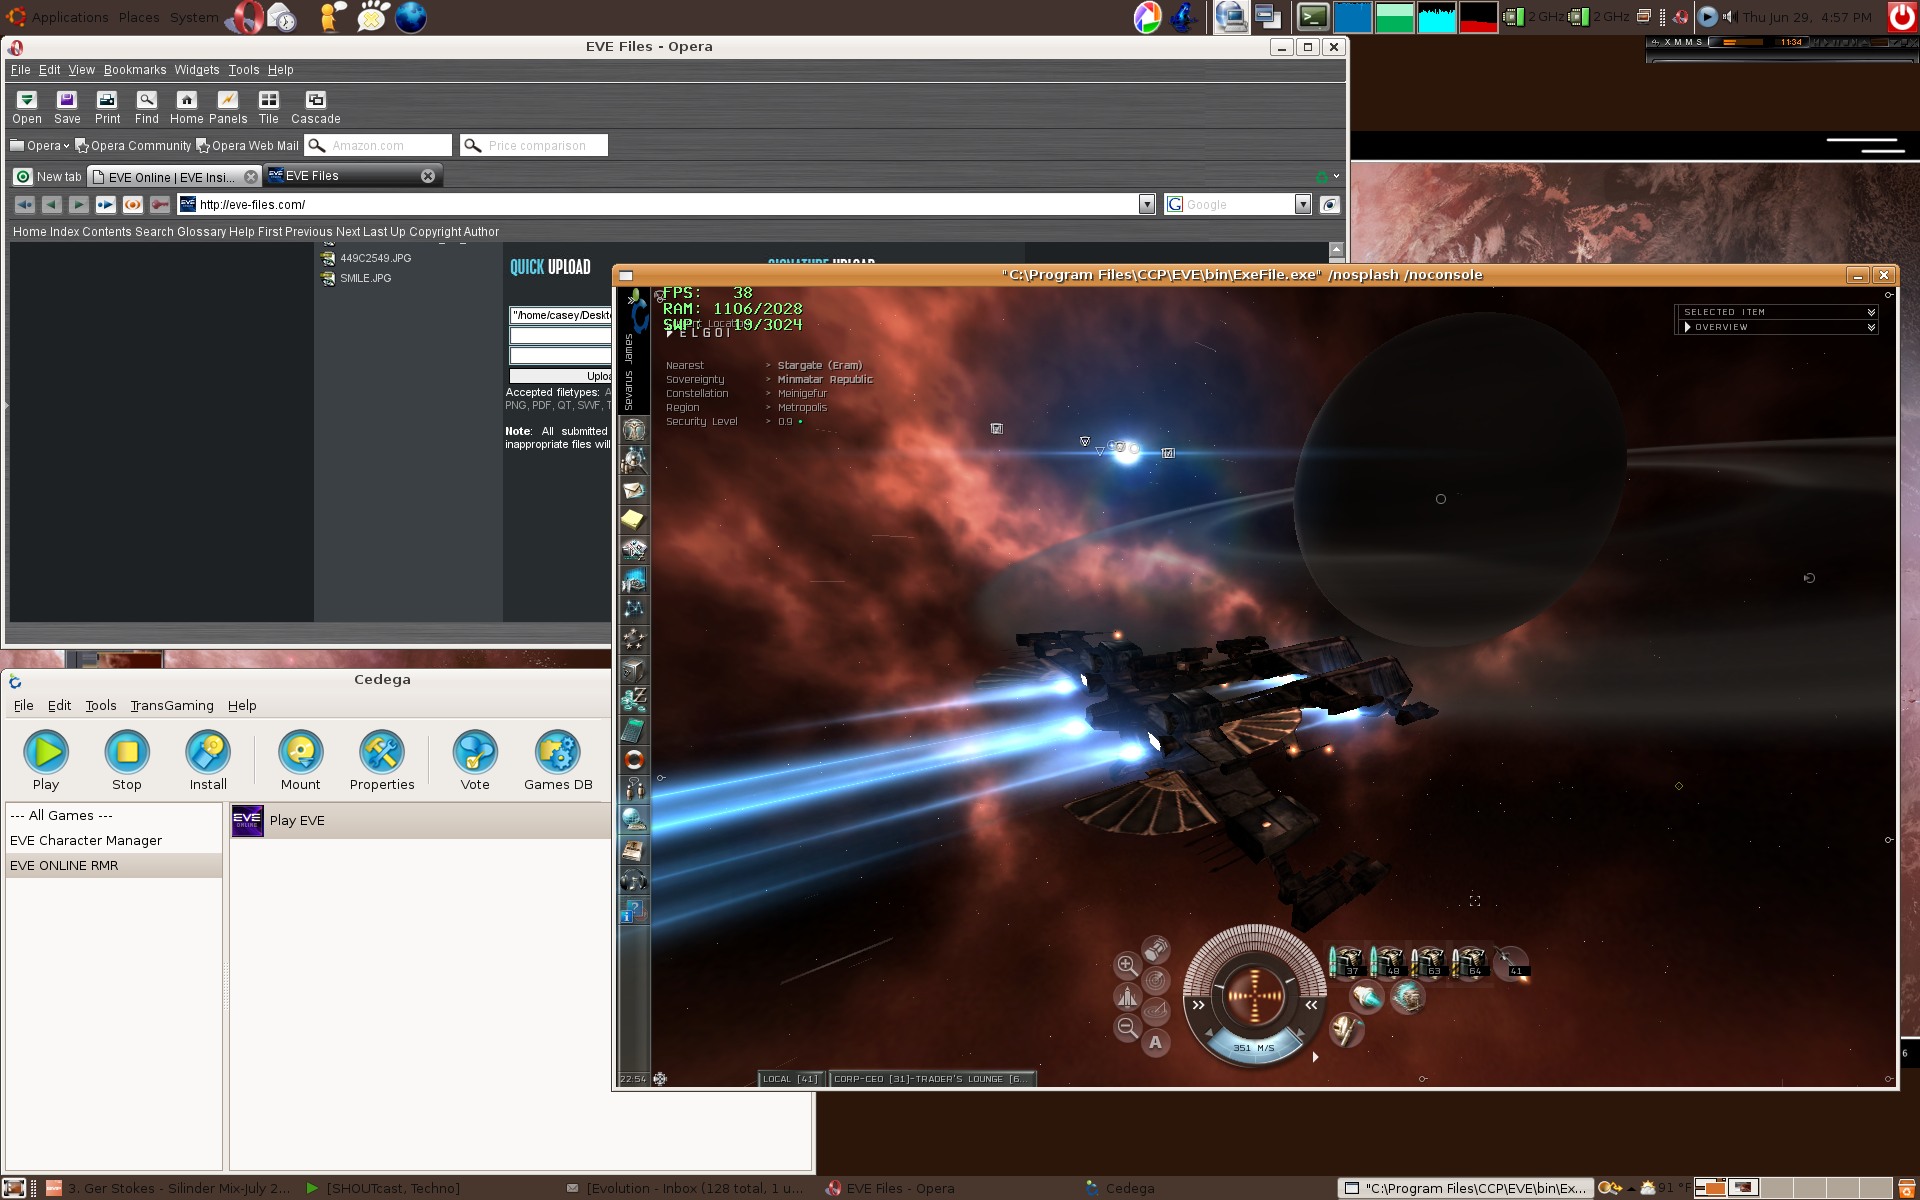Activate the weapon module with 37 charges
1920x1200 pixels.
coord(1347,962)
